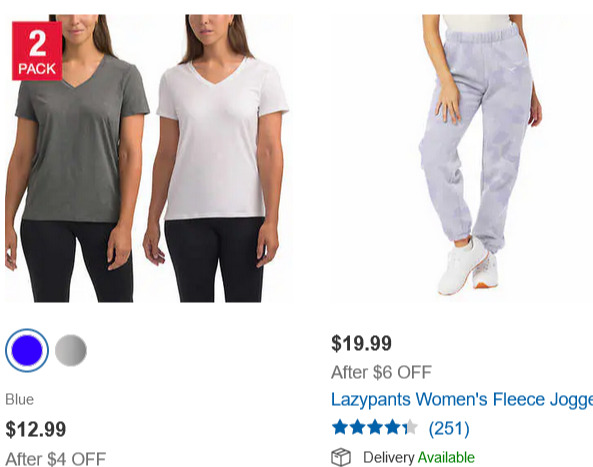Choose the gray color swatch
The height and width of the screenshot is (467, 593).
pos(71,350)
